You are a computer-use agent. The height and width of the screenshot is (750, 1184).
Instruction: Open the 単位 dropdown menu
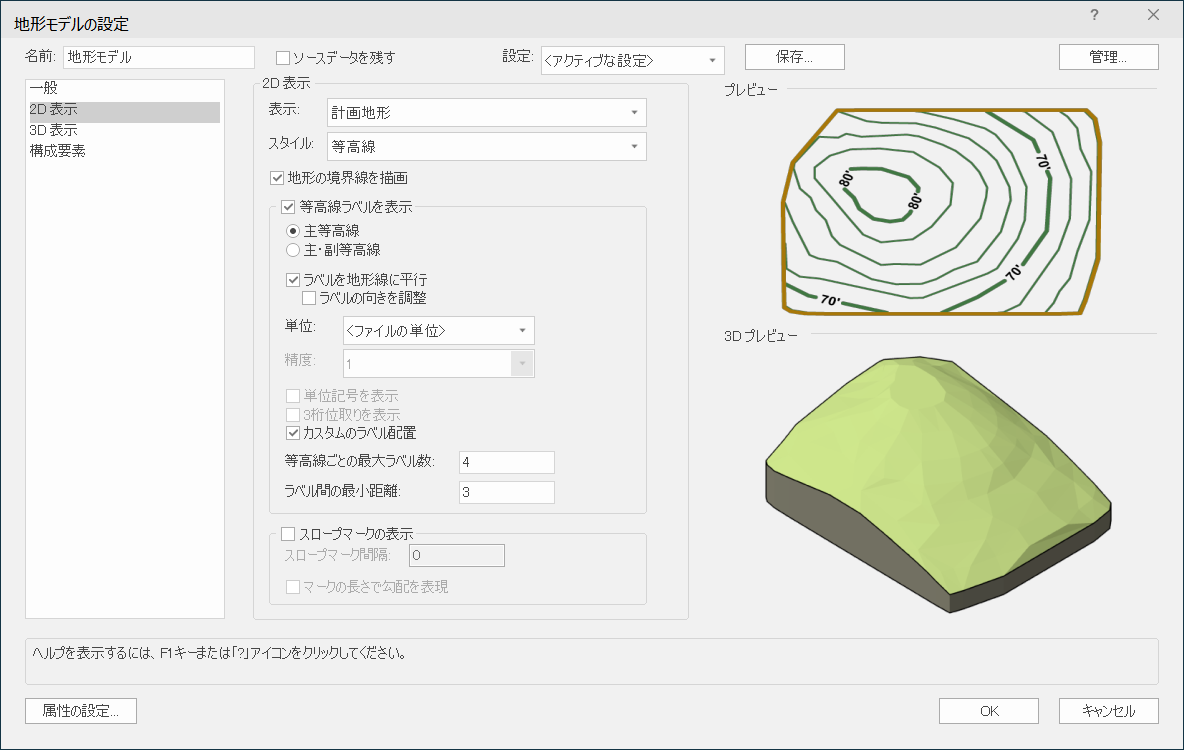pos(438,330)
